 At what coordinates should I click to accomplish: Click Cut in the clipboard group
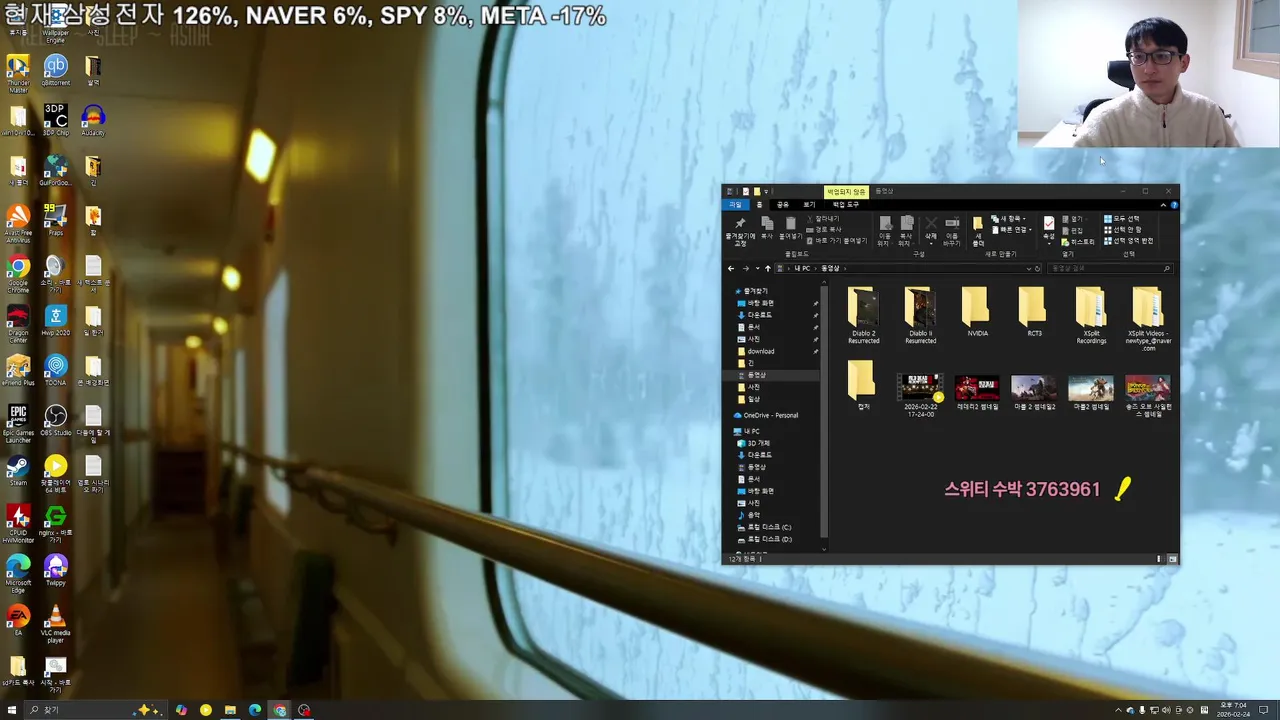point(823,219)
